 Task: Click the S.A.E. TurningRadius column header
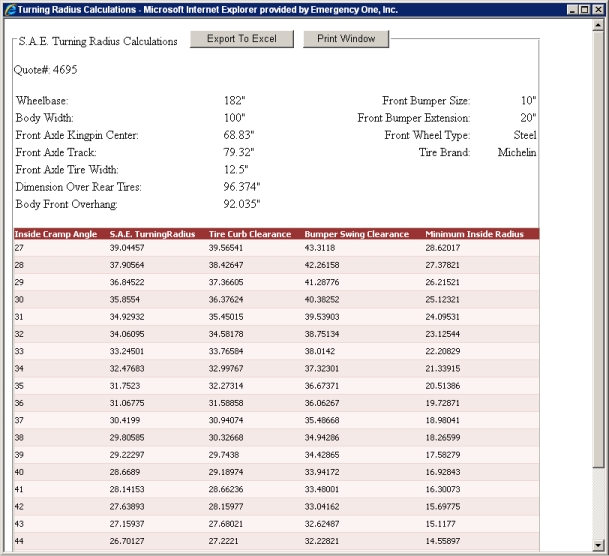(152, 234)
